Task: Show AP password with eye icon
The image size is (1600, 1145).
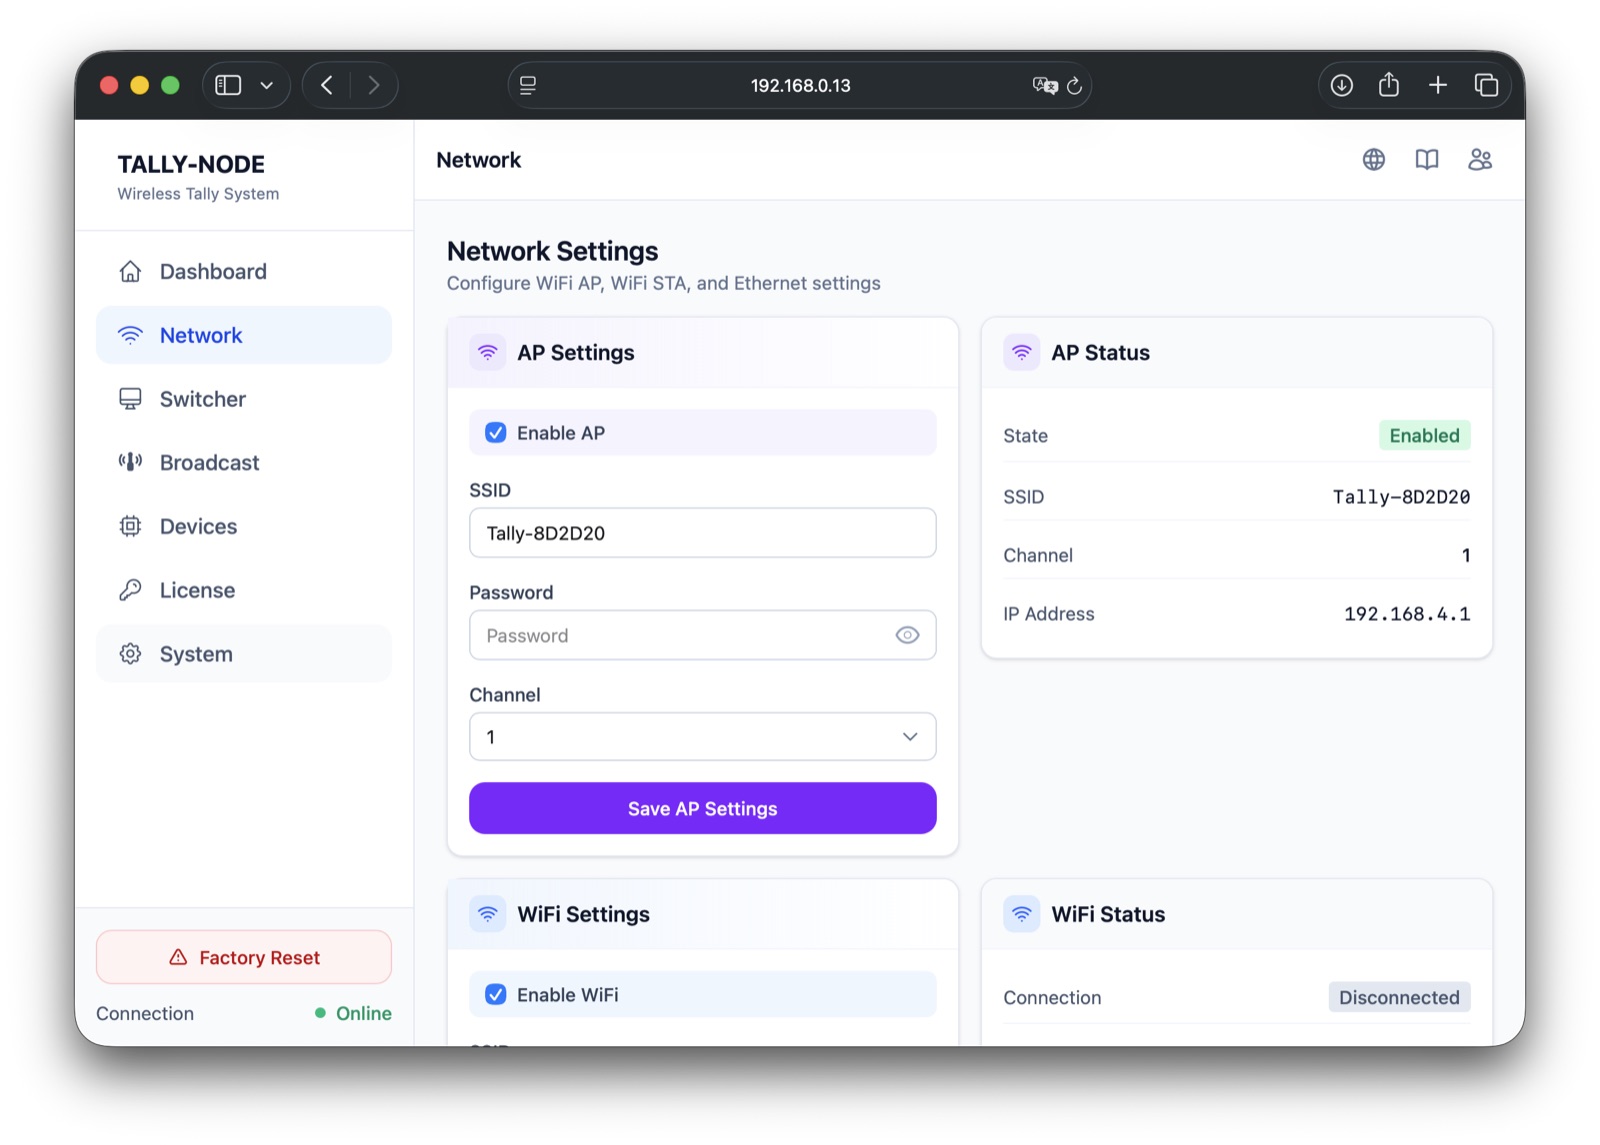Action: point(907,635)
